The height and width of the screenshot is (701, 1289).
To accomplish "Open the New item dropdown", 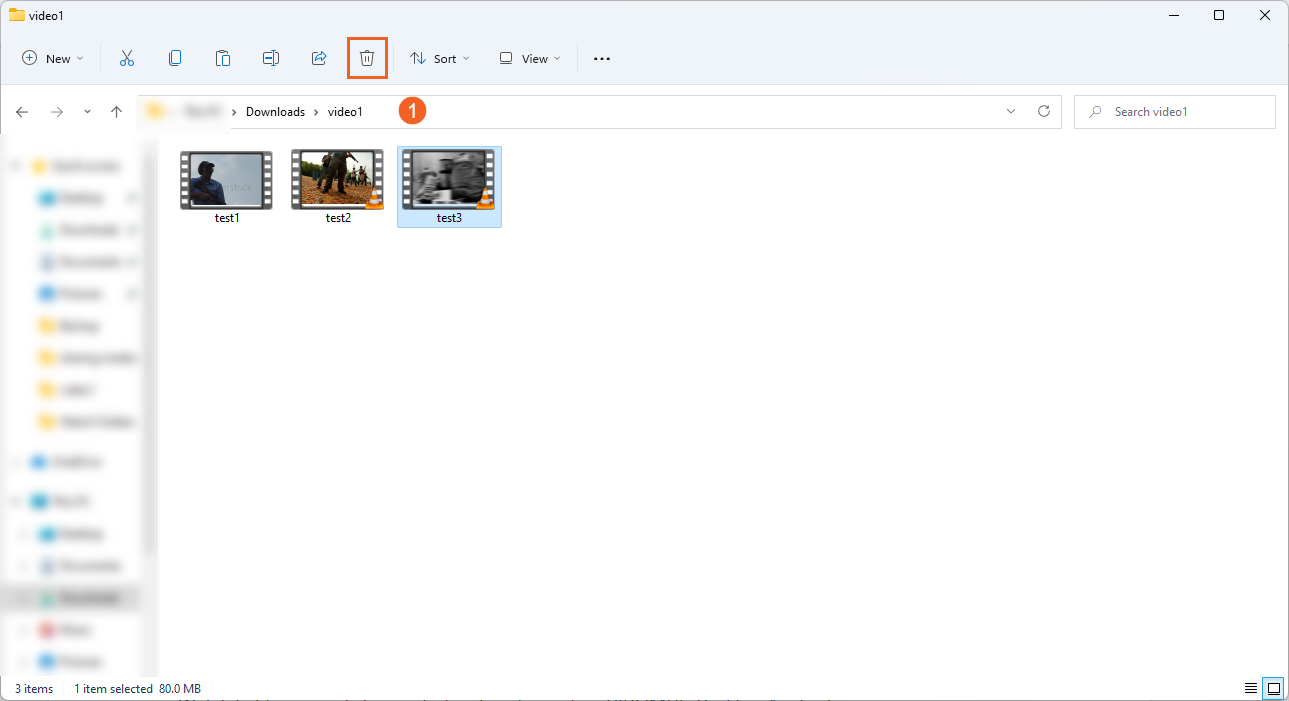I will pos(53,59).
